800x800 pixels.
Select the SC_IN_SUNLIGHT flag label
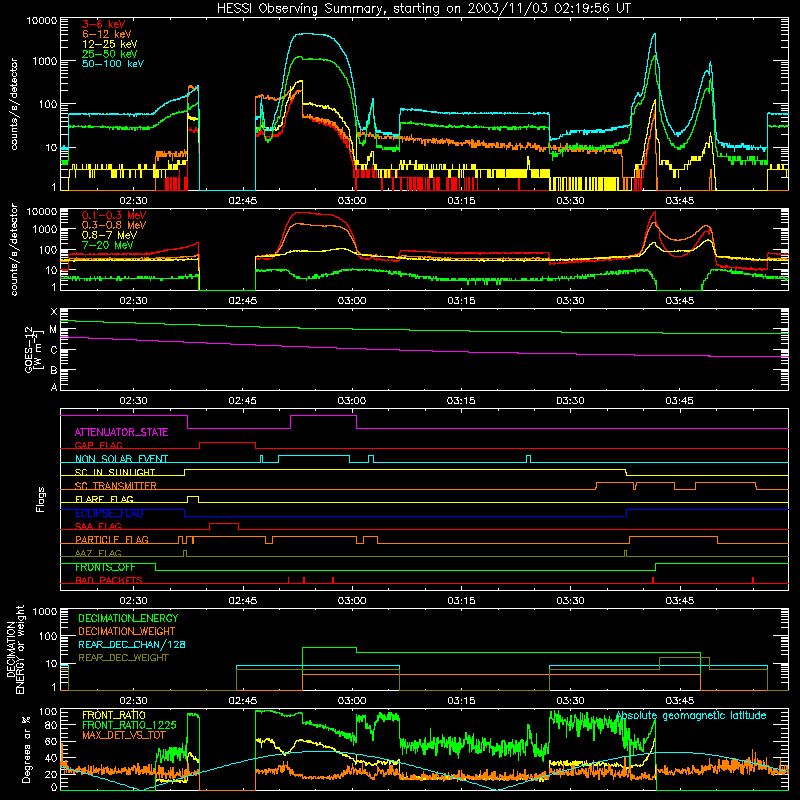pyautogui.click(x=115, y=472)
